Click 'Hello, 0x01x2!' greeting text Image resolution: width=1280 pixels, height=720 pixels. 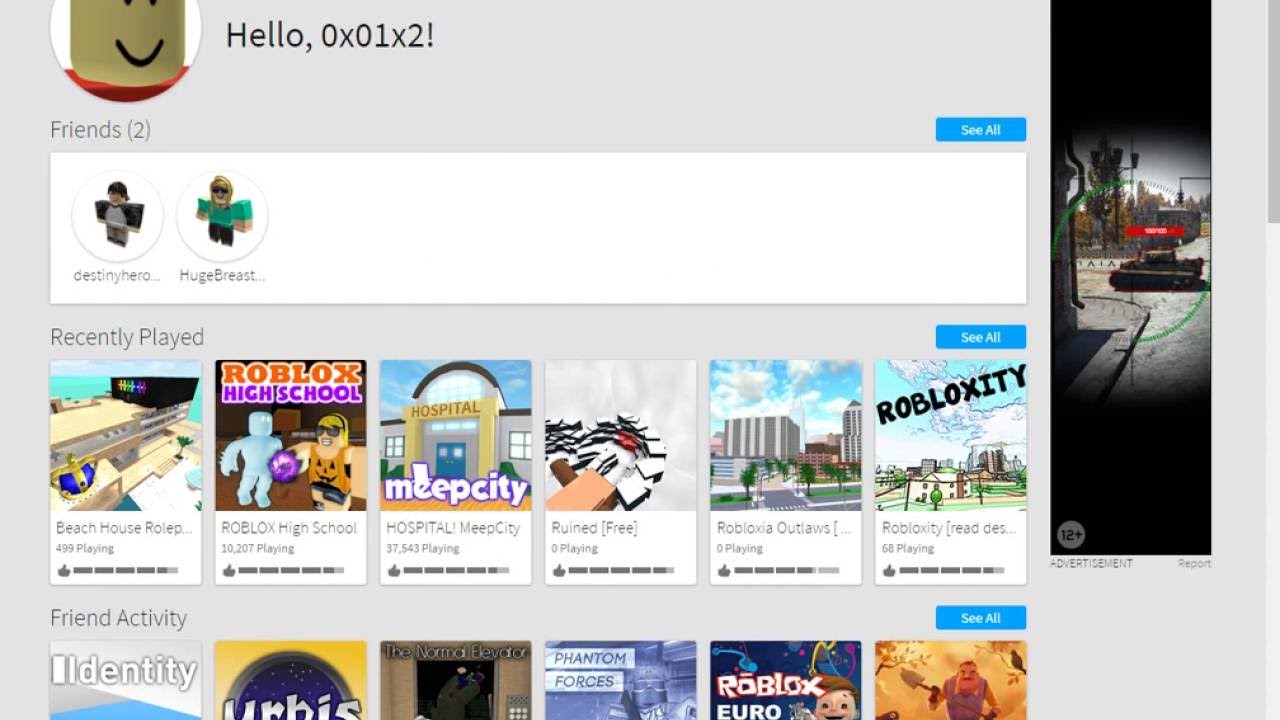click(330, 35)
